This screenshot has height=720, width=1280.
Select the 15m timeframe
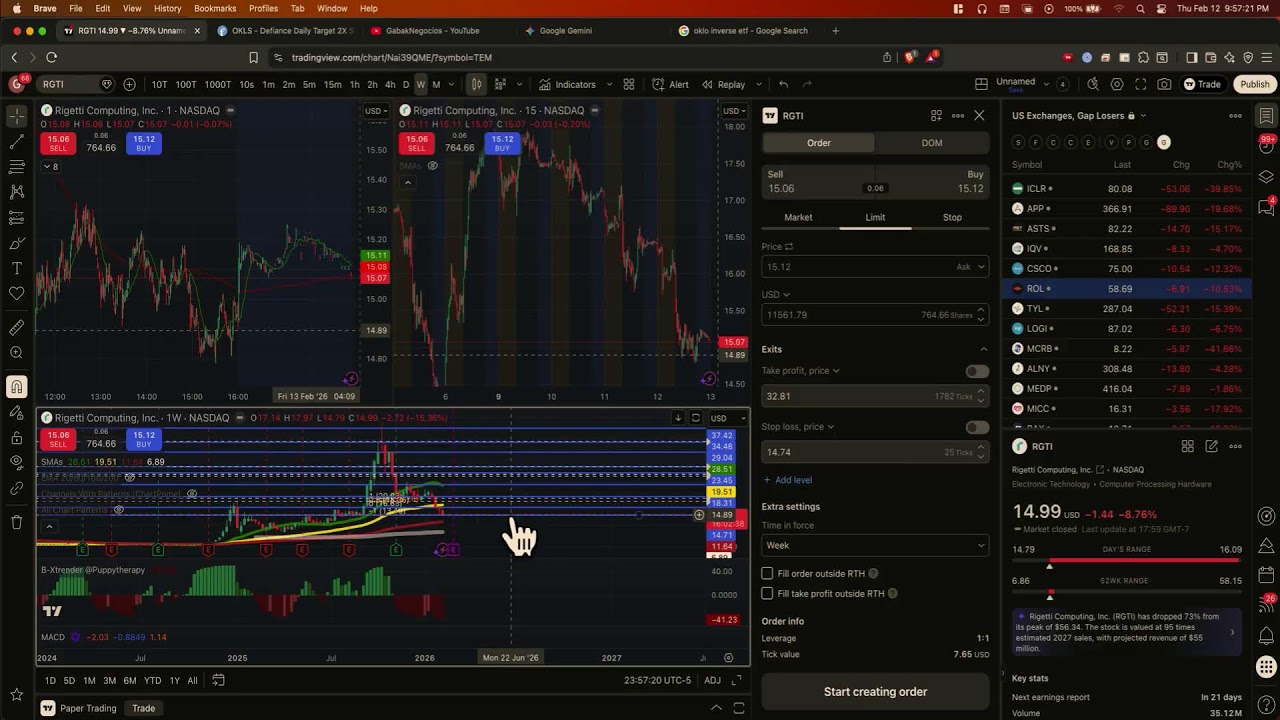tap(332, 84)
